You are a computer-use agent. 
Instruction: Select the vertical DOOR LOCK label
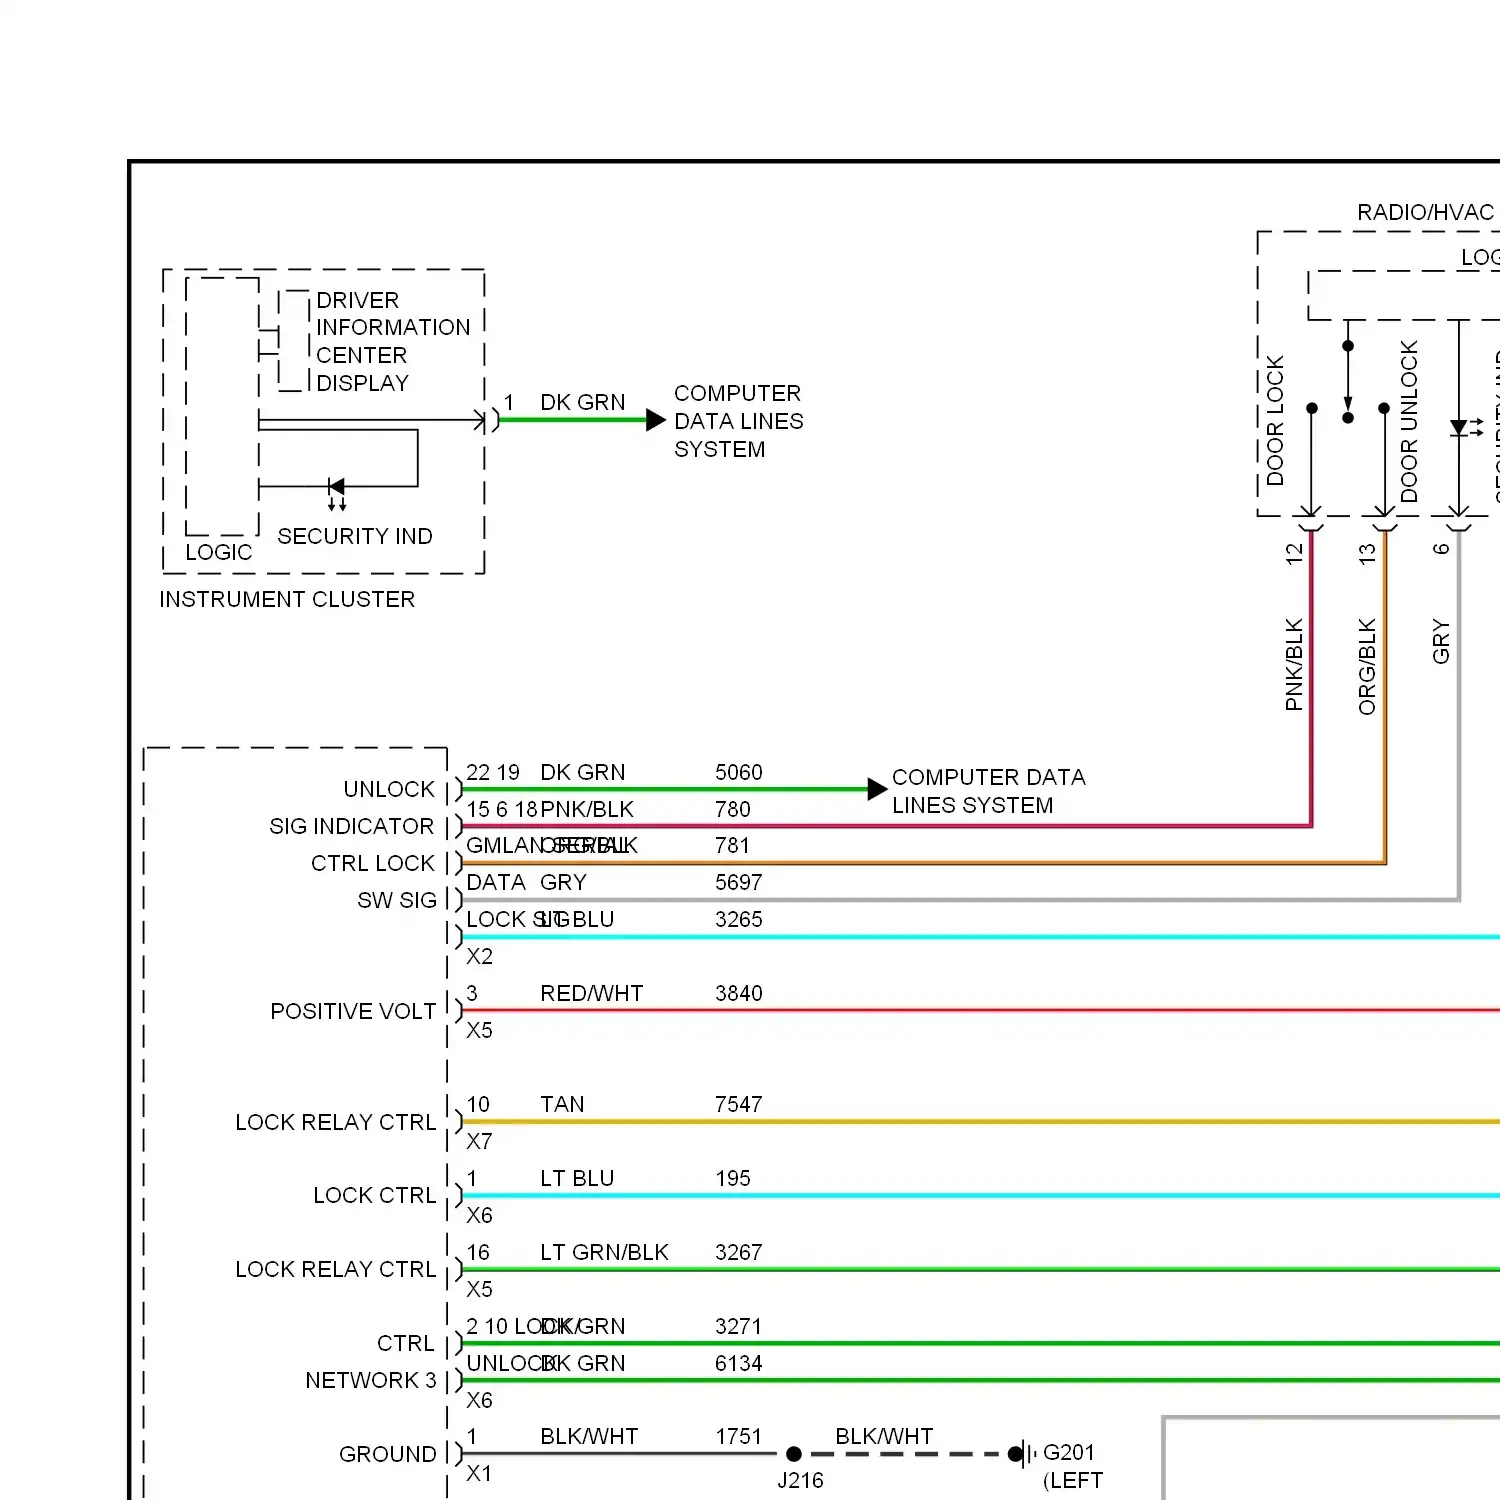click(1275, 421)
